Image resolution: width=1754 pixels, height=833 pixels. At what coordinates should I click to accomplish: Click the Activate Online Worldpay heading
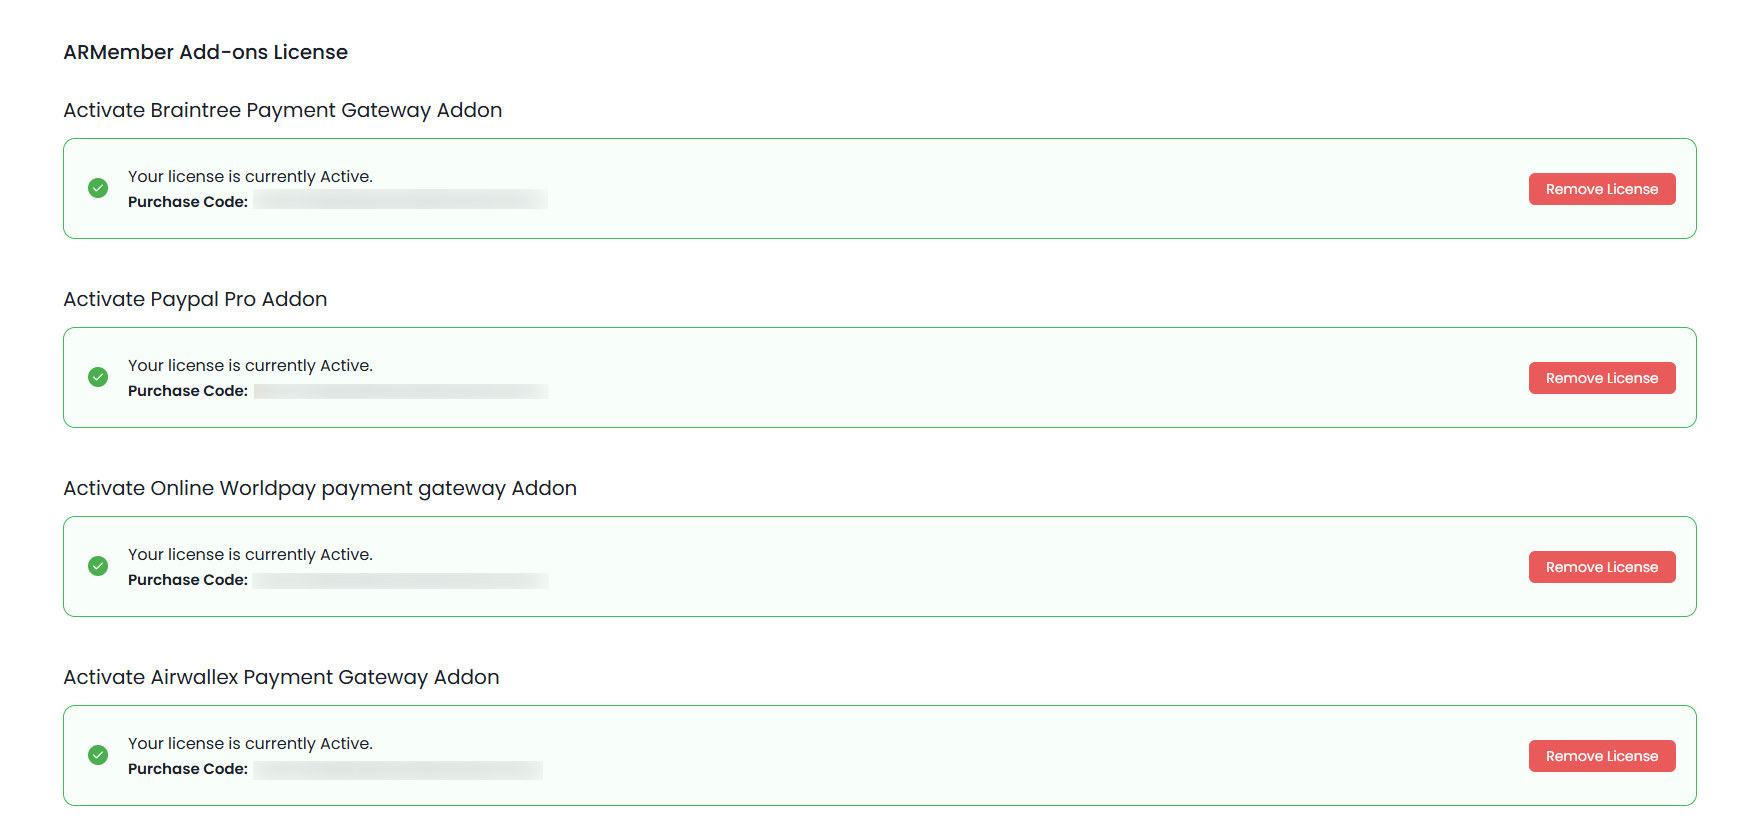tap(319, 488)
